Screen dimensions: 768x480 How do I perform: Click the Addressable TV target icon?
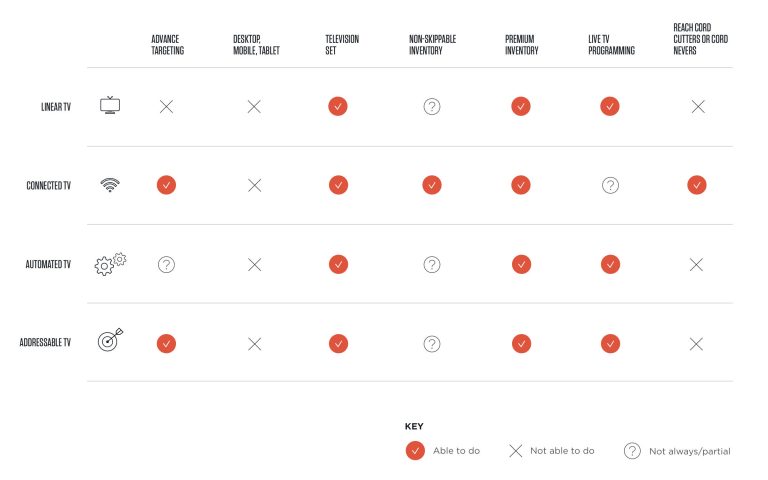[x=110, y=342]
